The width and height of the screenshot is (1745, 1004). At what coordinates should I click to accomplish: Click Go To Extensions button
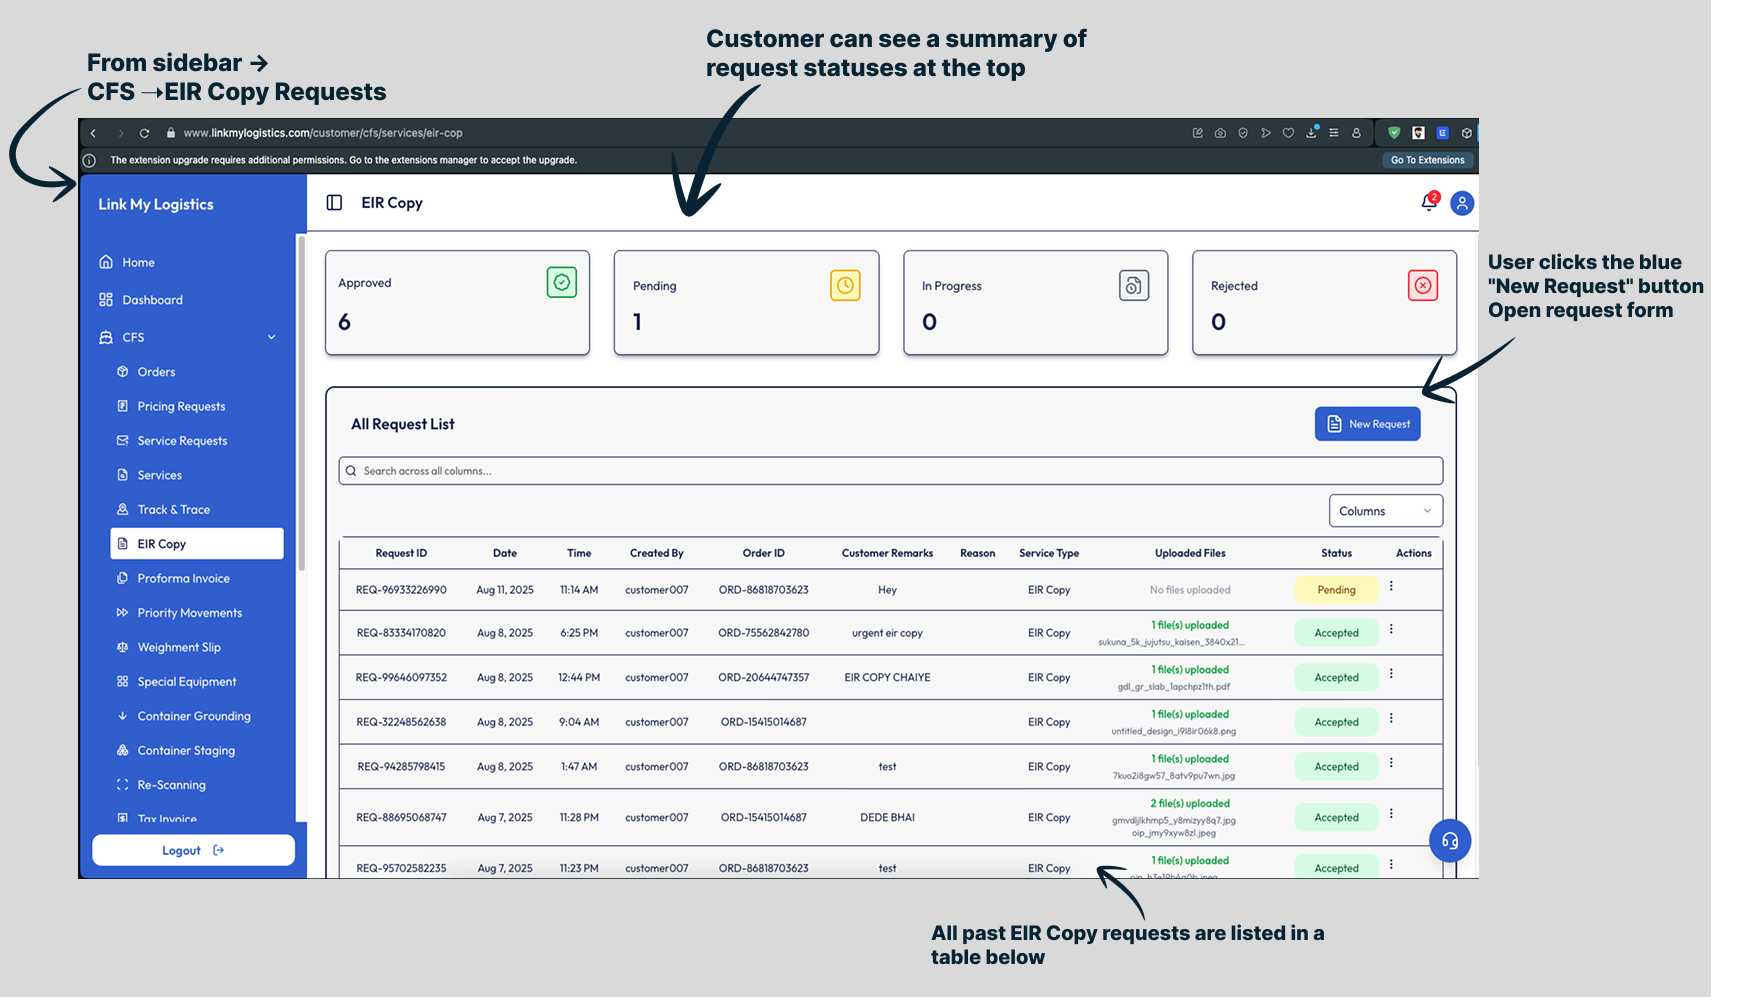[1427, 160]
